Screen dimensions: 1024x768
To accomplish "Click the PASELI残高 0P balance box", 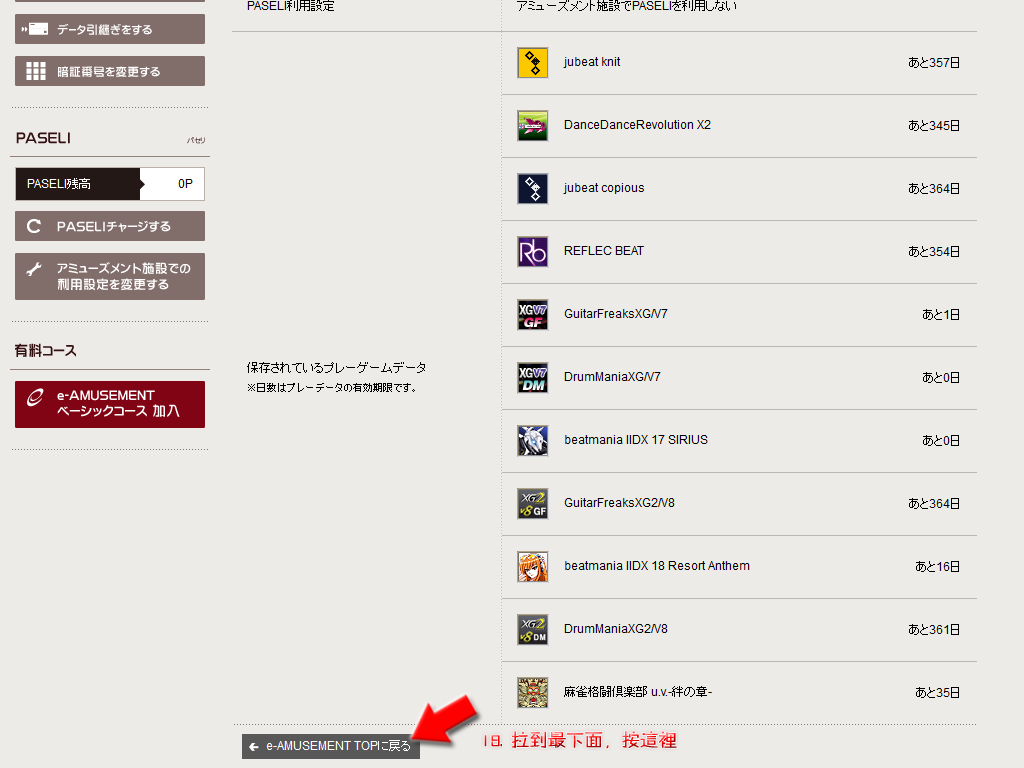I will tap(110, 184).
